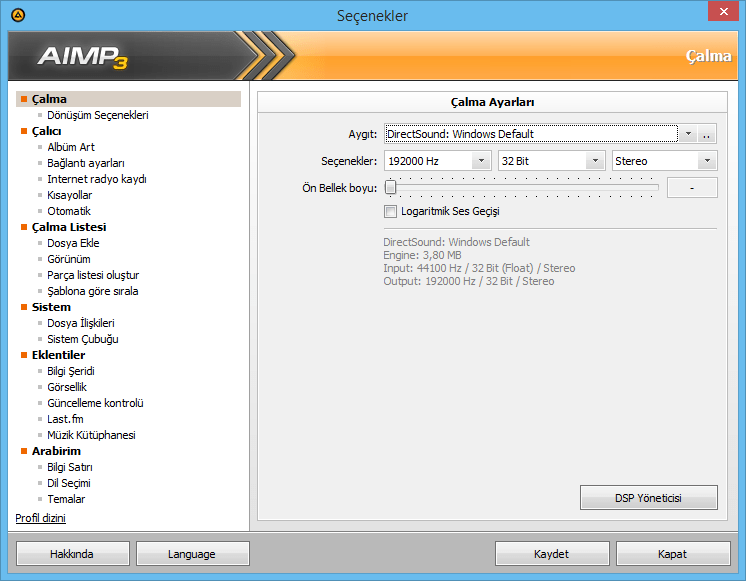The image size is (746, 581).
Task: Click the buffer size value box
Action: click(692, 188)
